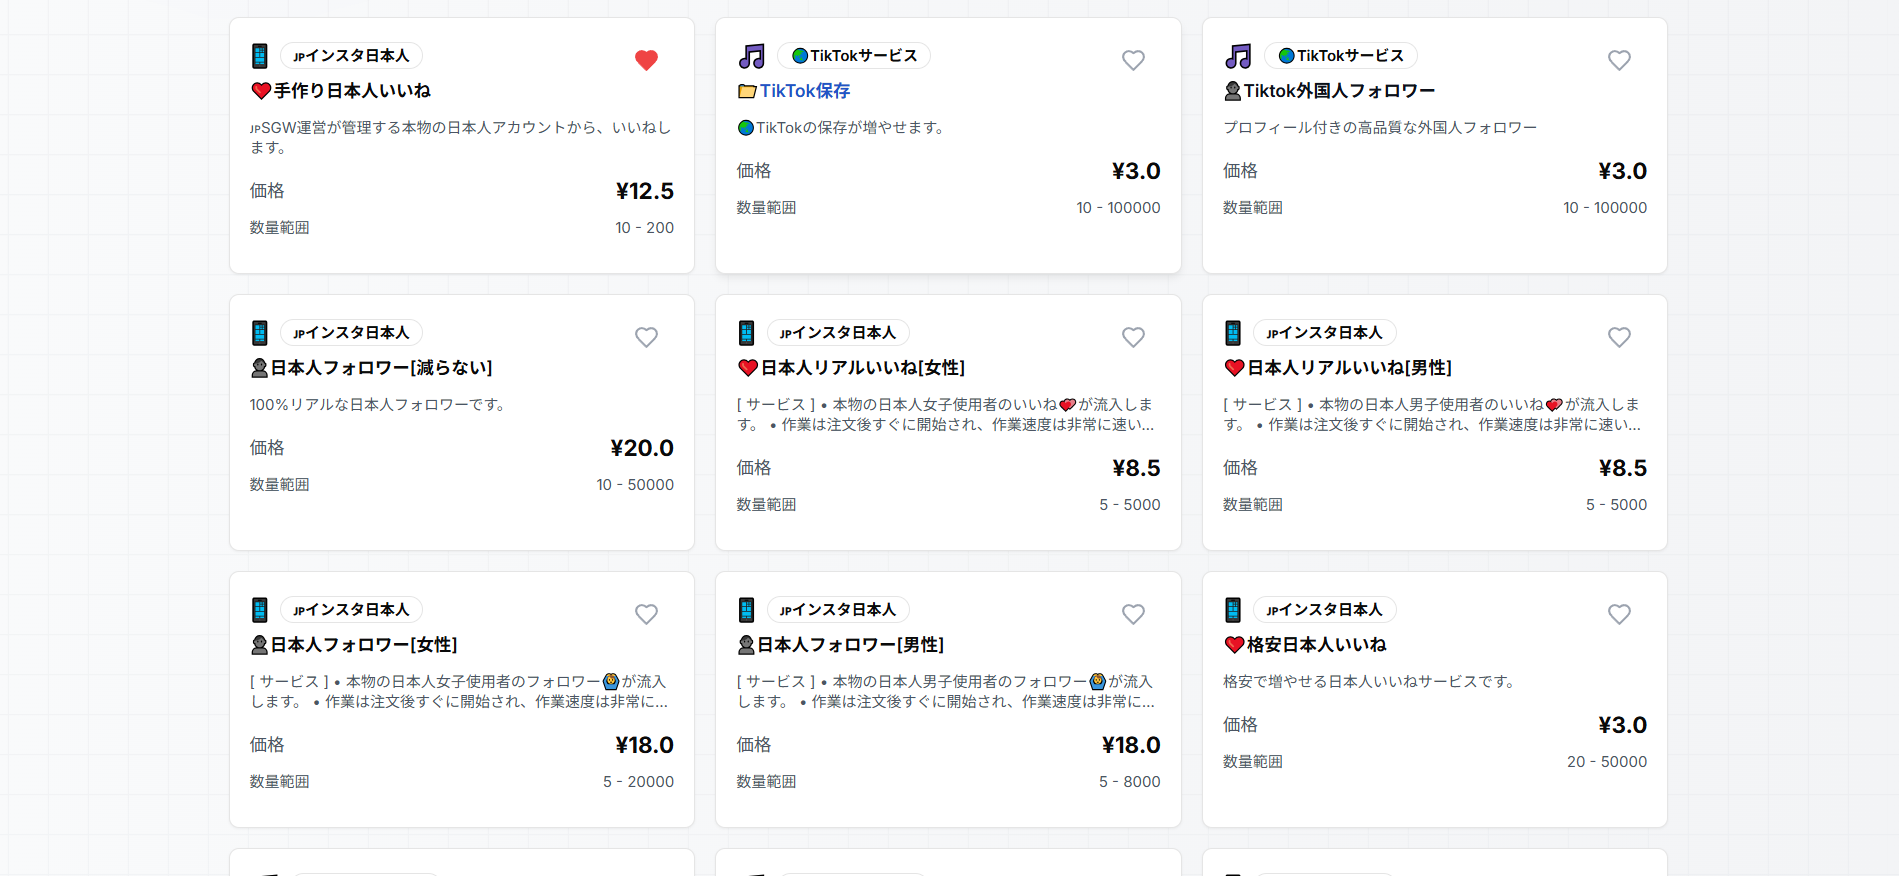Favorite 日本人フォロワー[減らない] with heart icon
This screenshot has height=876, width=1899.
coord(646,337)
